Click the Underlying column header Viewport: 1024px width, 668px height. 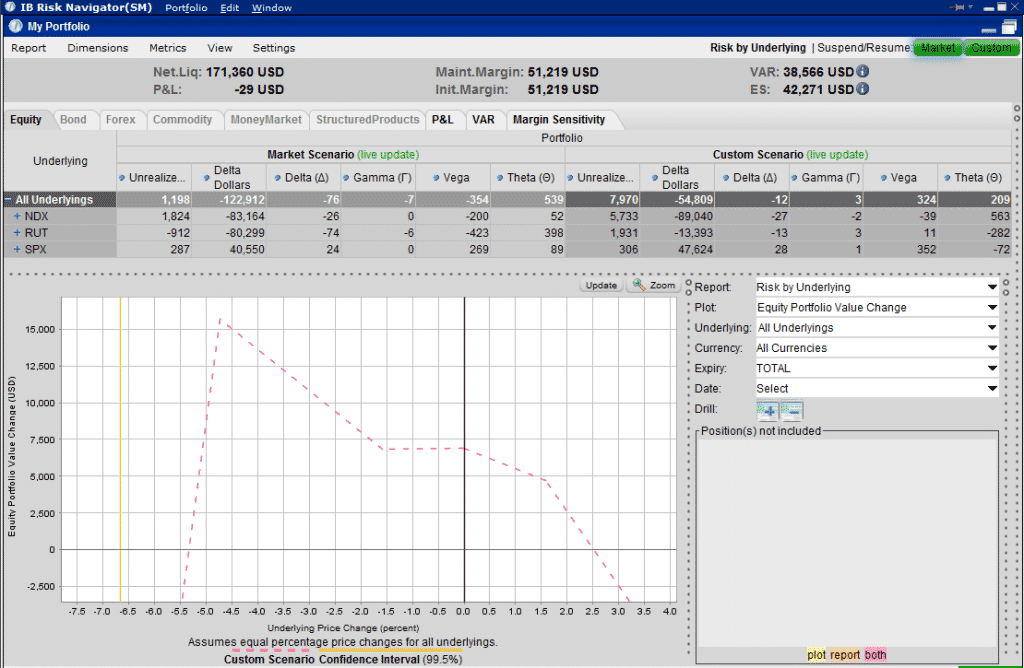point(60,161)
